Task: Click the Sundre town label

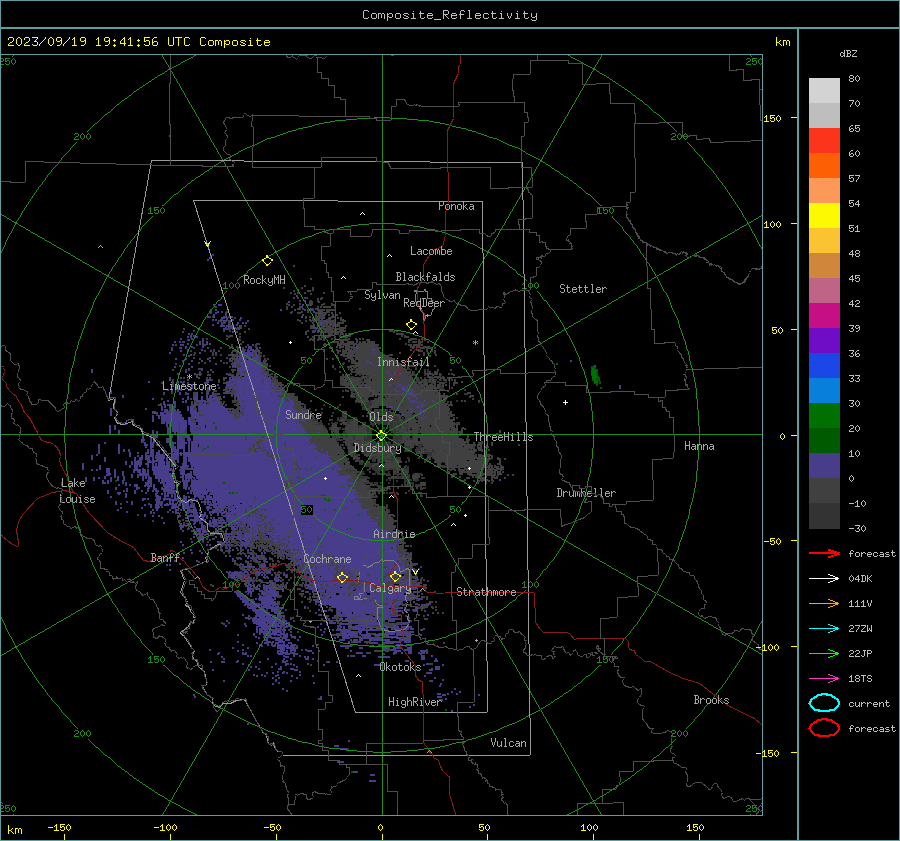Action: (304, 414)
